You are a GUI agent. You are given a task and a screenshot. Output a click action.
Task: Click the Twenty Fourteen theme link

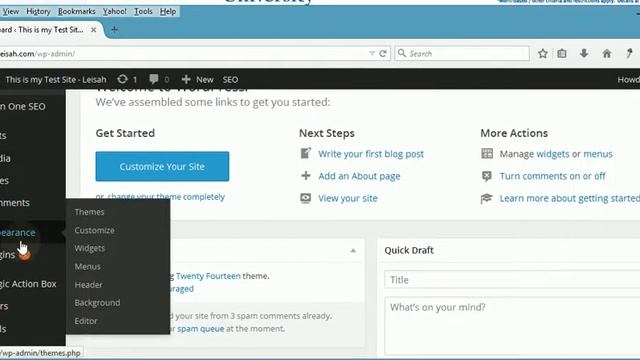point(208,276)
